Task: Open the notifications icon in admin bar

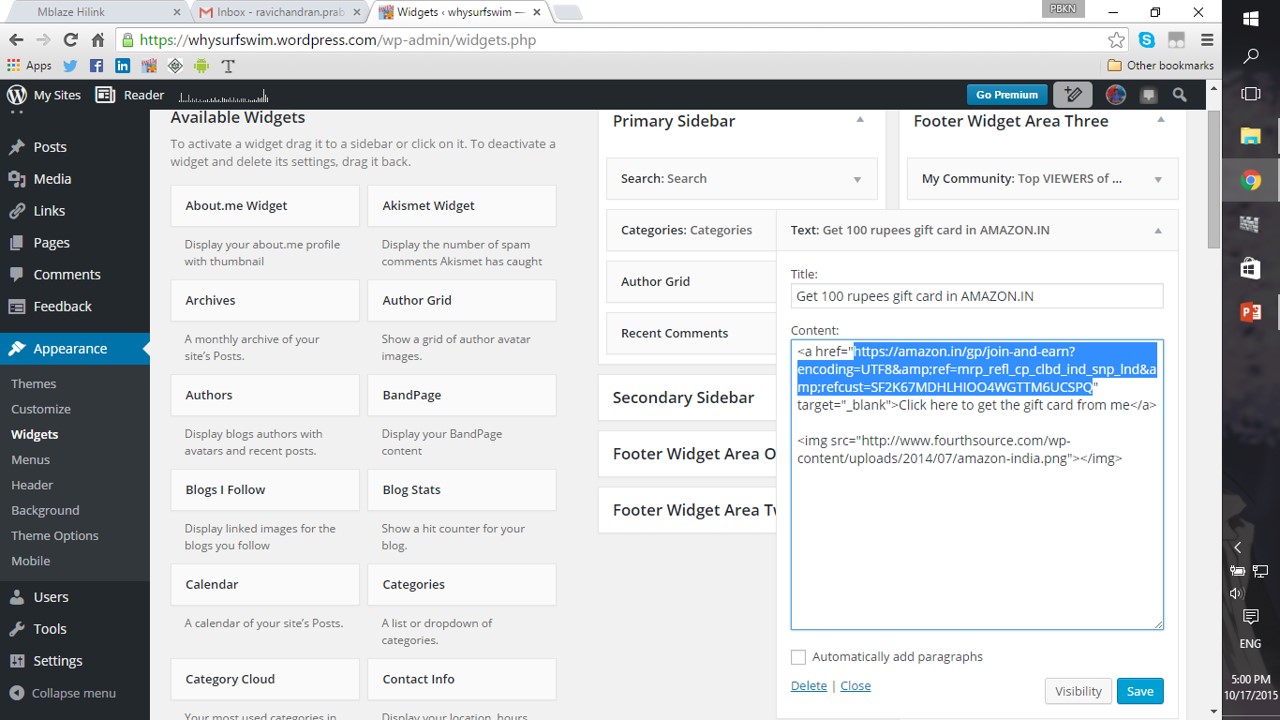Action: pyautogui.click(x=1149, y=95)
